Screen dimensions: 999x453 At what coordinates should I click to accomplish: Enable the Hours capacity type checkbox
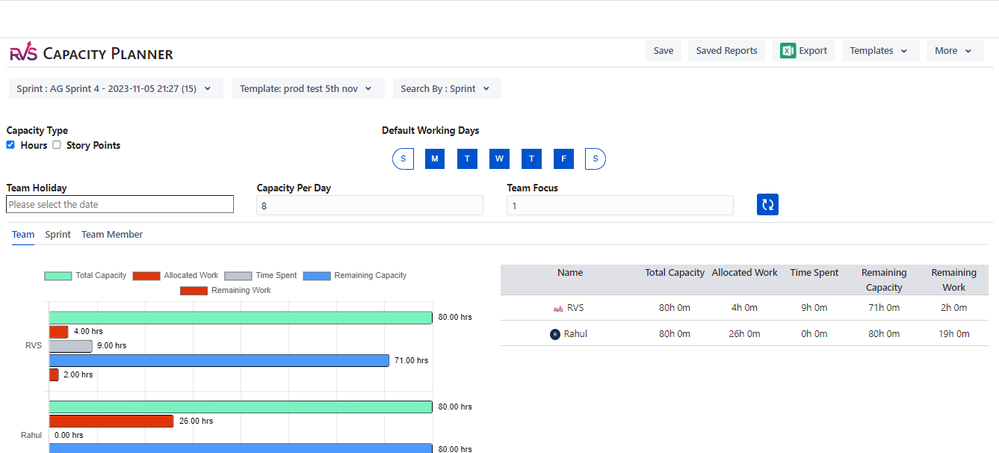point(11,145)
